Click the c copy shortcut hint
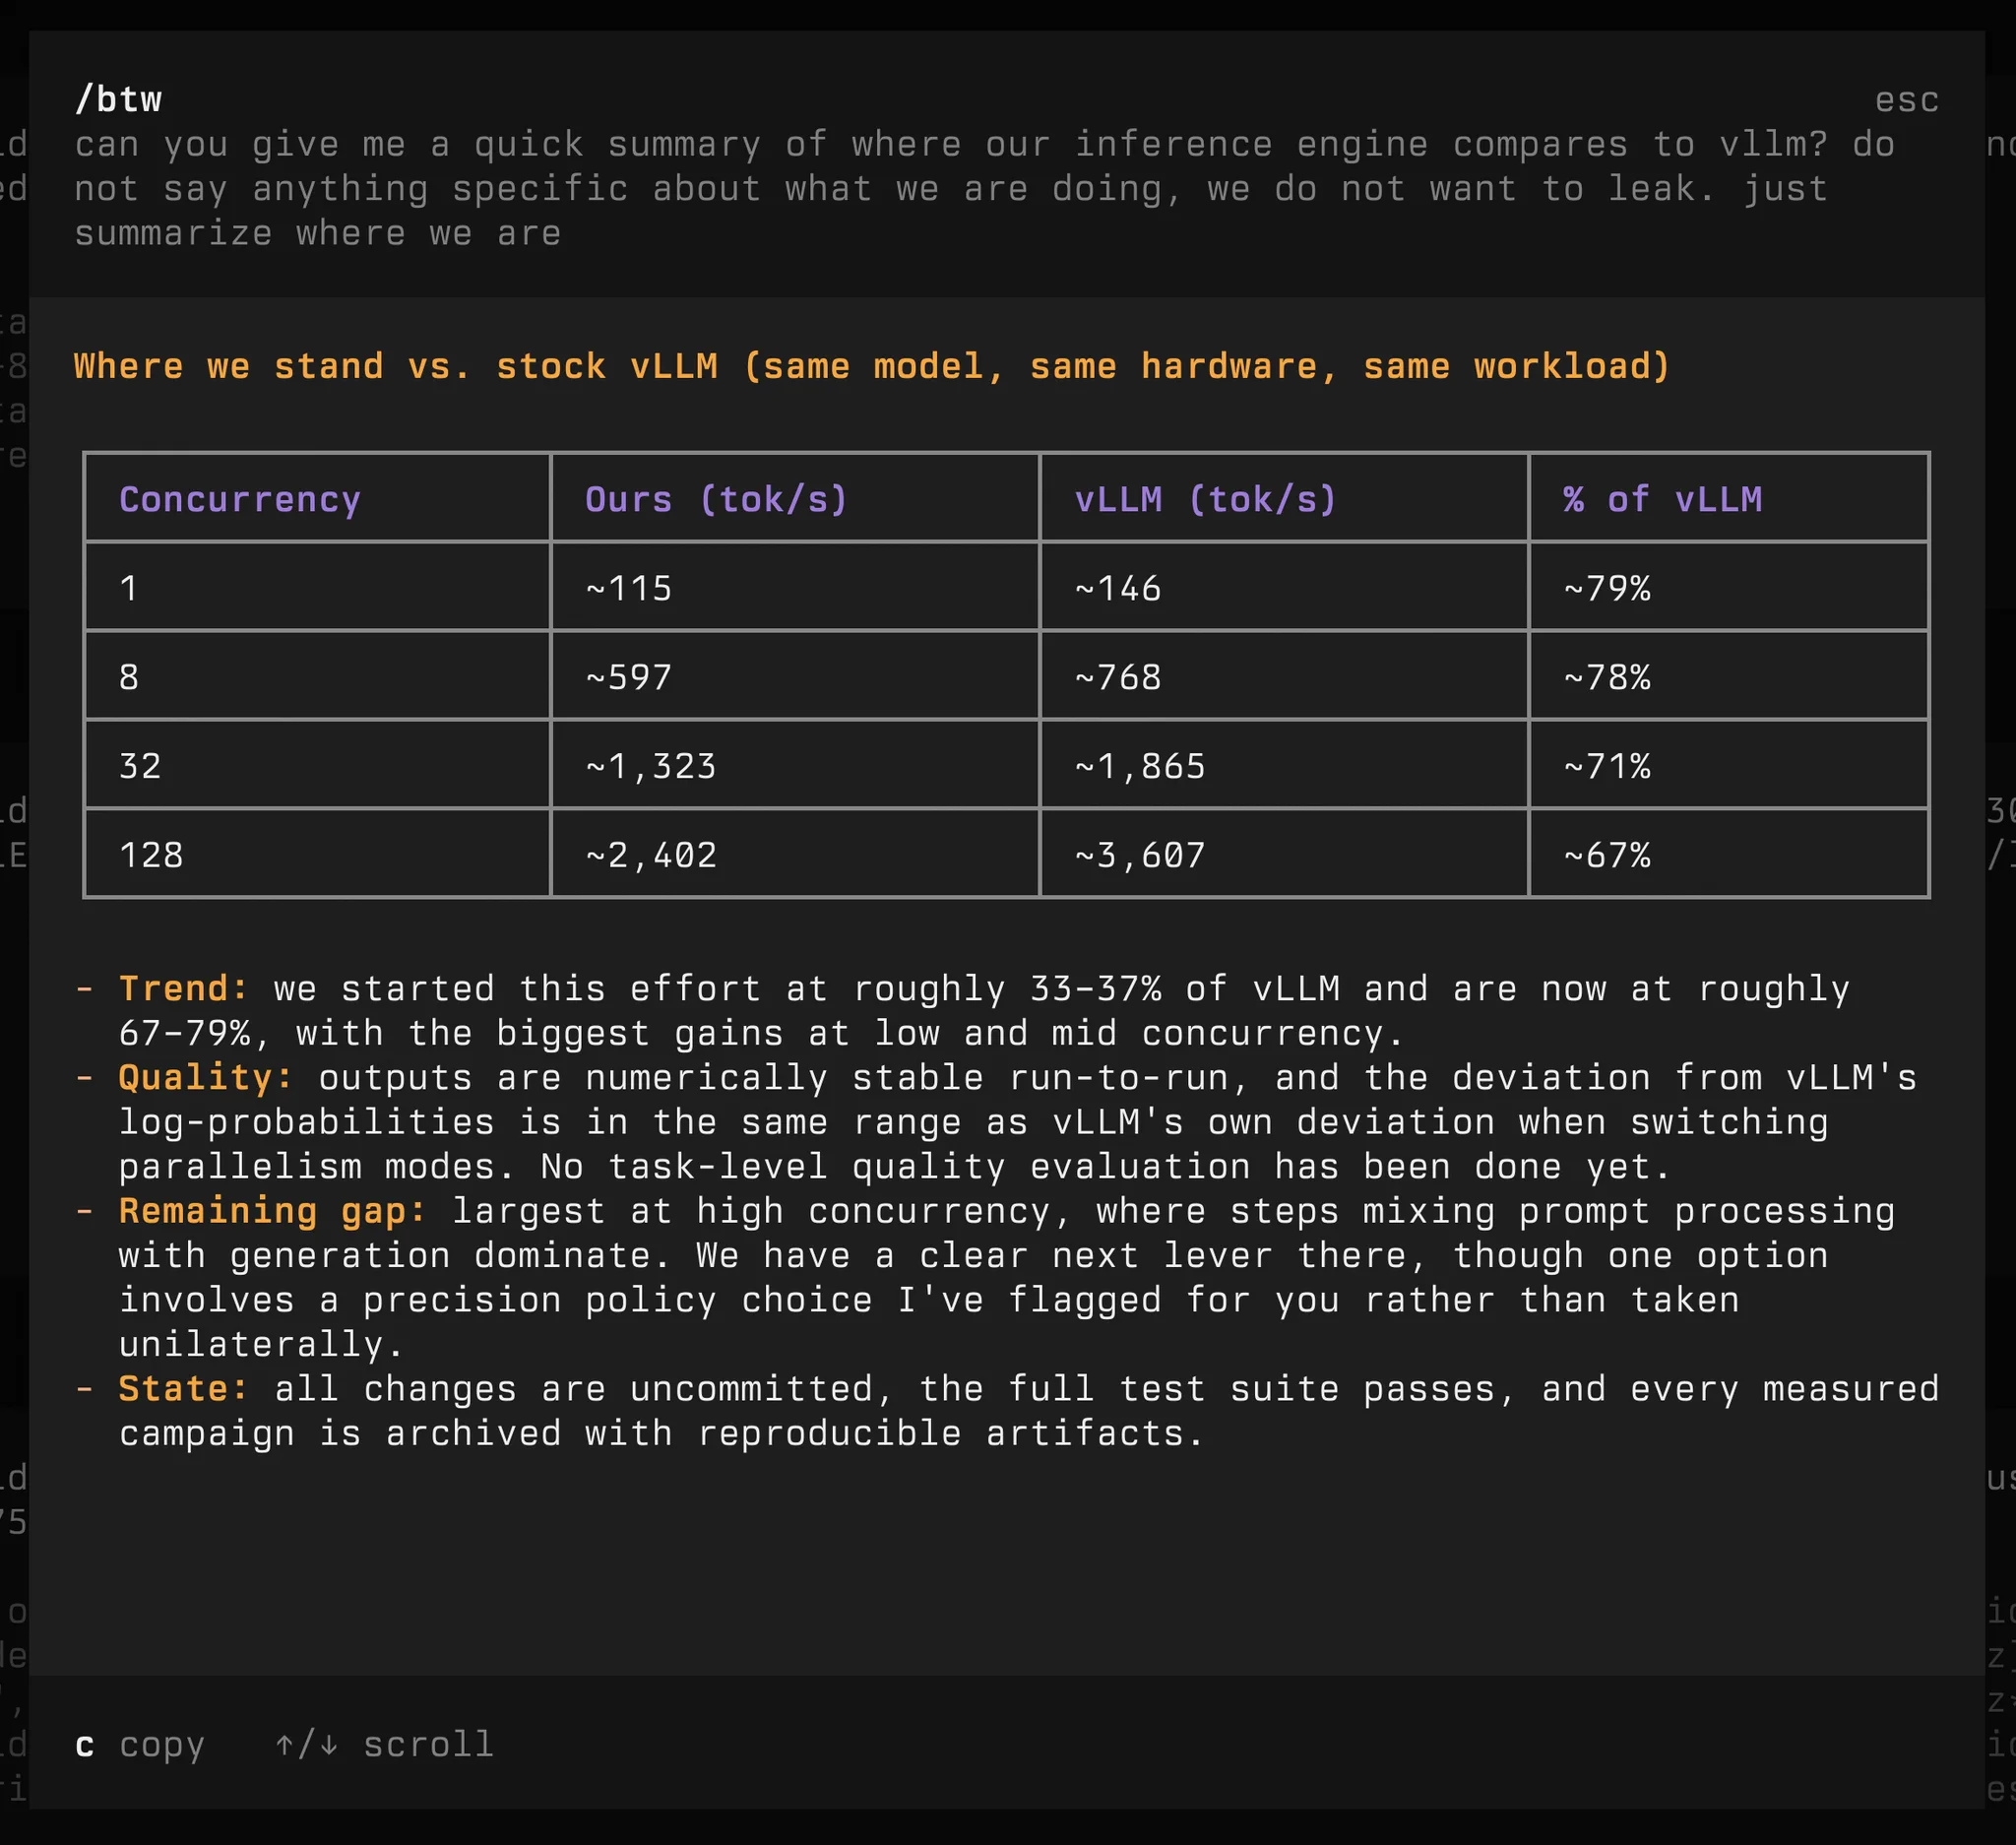 [140, 1745]
